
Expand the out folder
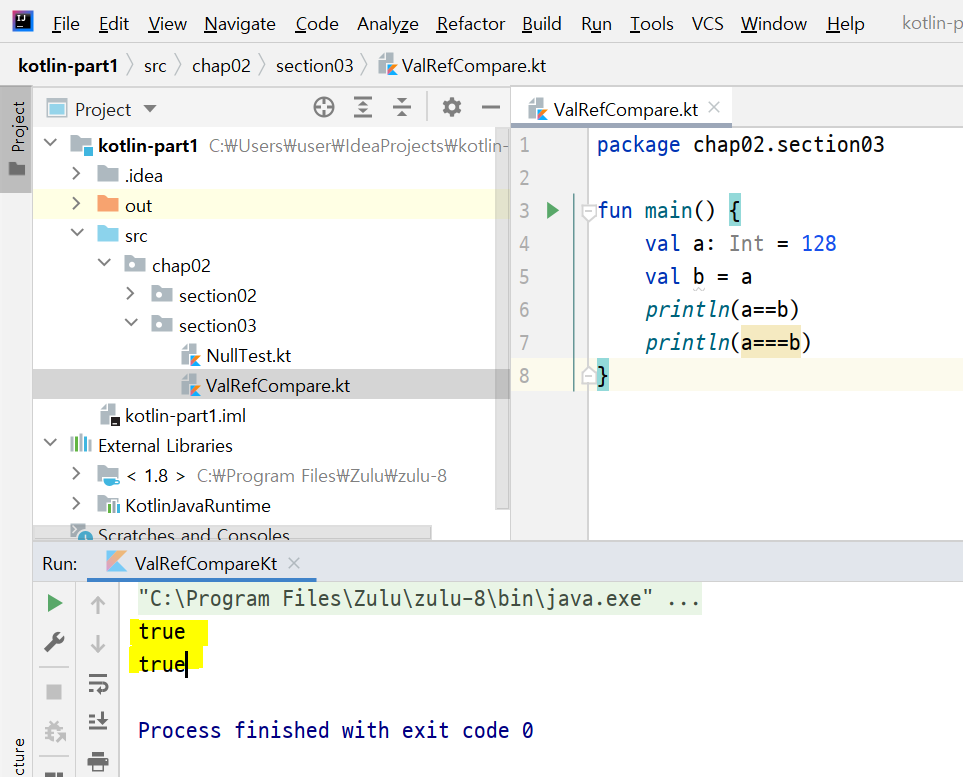coord(76,203)
